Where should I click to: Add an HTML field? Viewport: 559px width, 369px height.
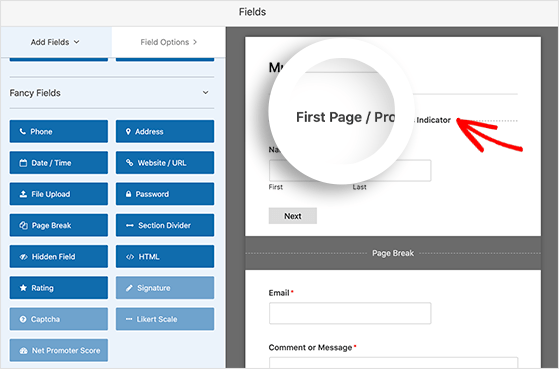165,256
